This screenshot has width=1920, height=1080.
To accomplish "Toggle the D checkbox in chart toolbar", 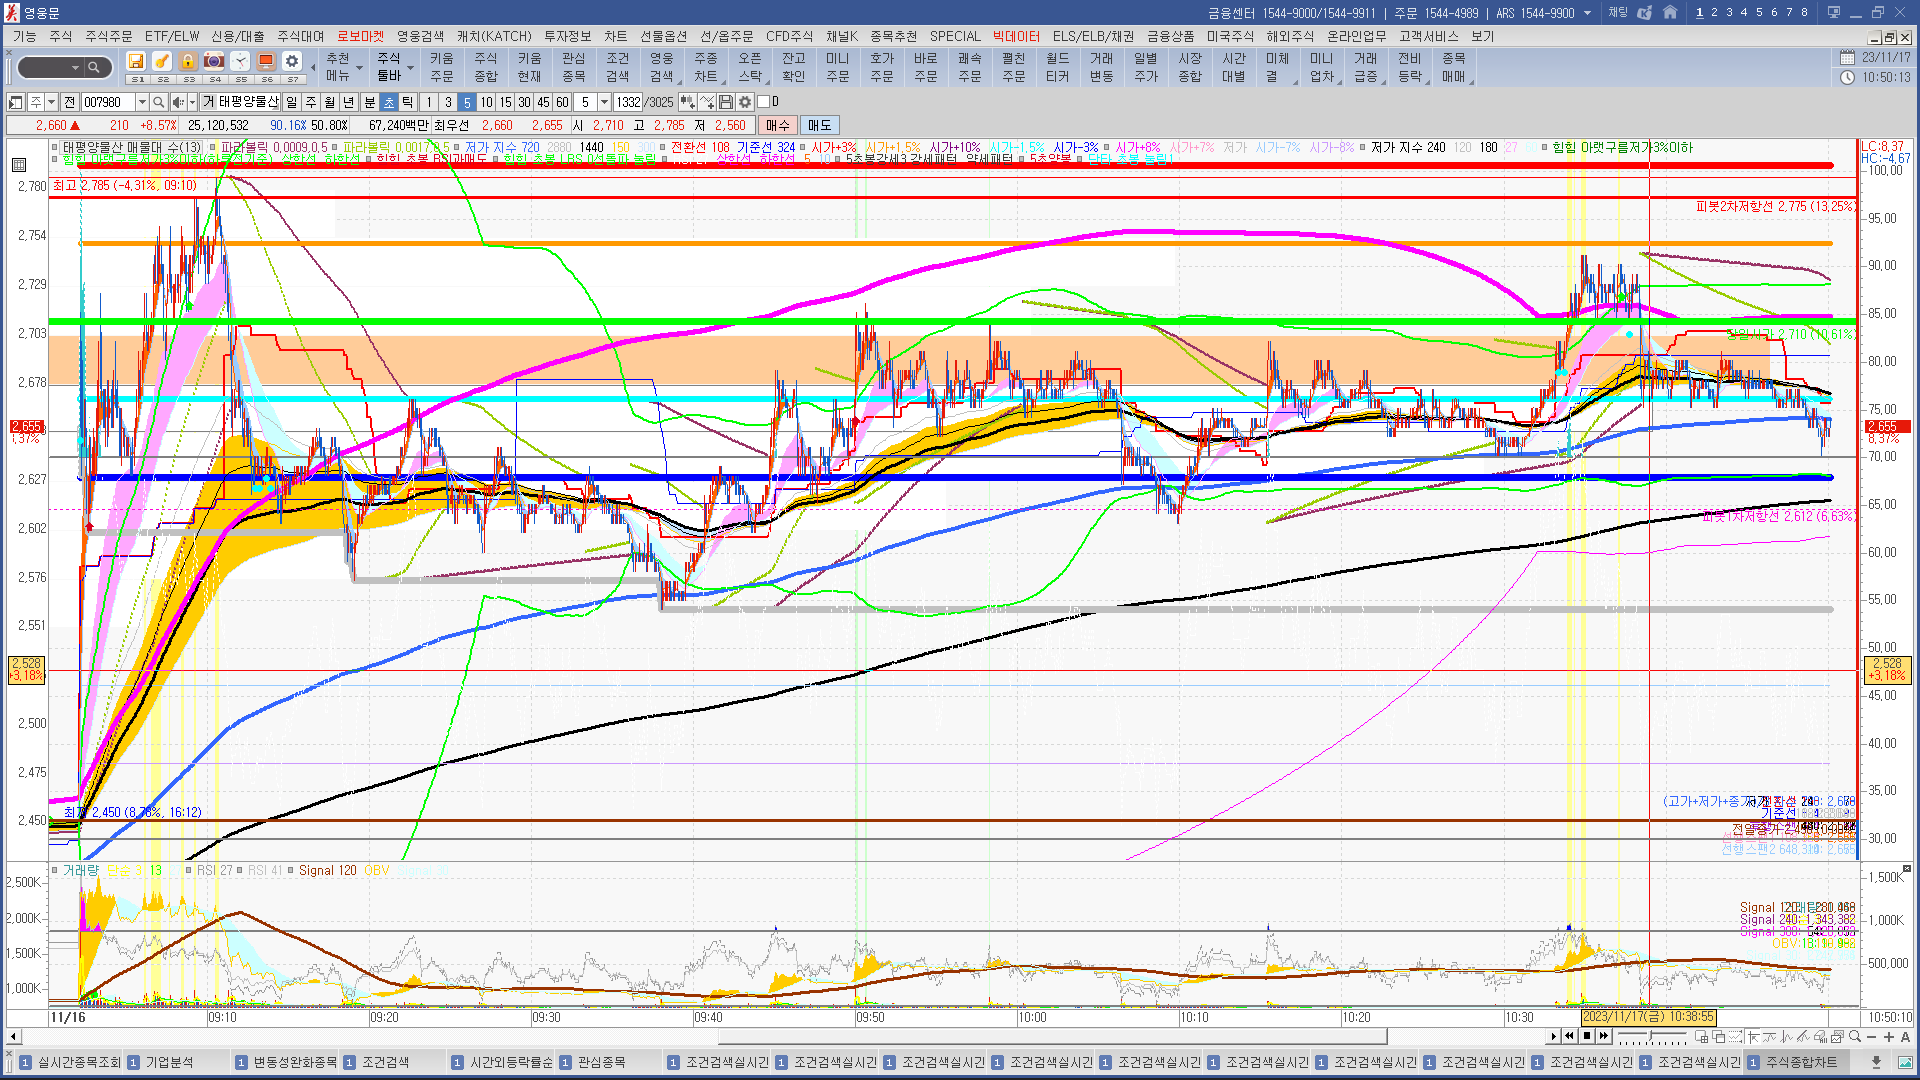I will pyautogui.click(x=764, y=102).
